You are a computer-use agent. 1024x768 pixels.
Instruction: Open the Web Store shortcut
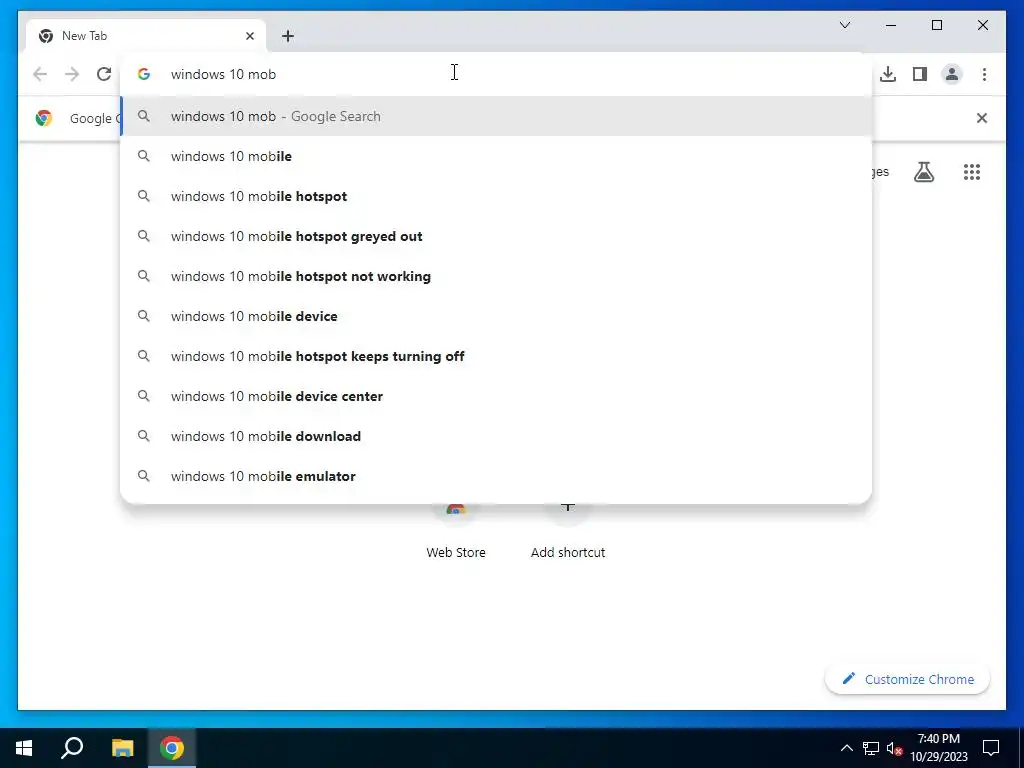456,532
